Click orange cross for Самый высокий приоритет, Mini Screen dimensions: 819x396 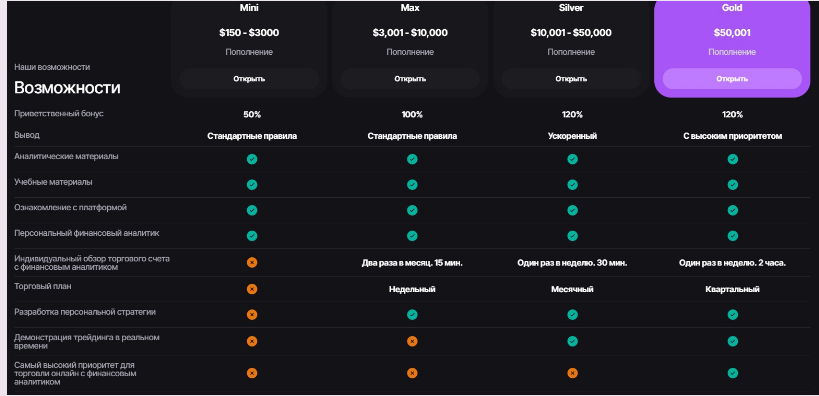tap(252, 373)
